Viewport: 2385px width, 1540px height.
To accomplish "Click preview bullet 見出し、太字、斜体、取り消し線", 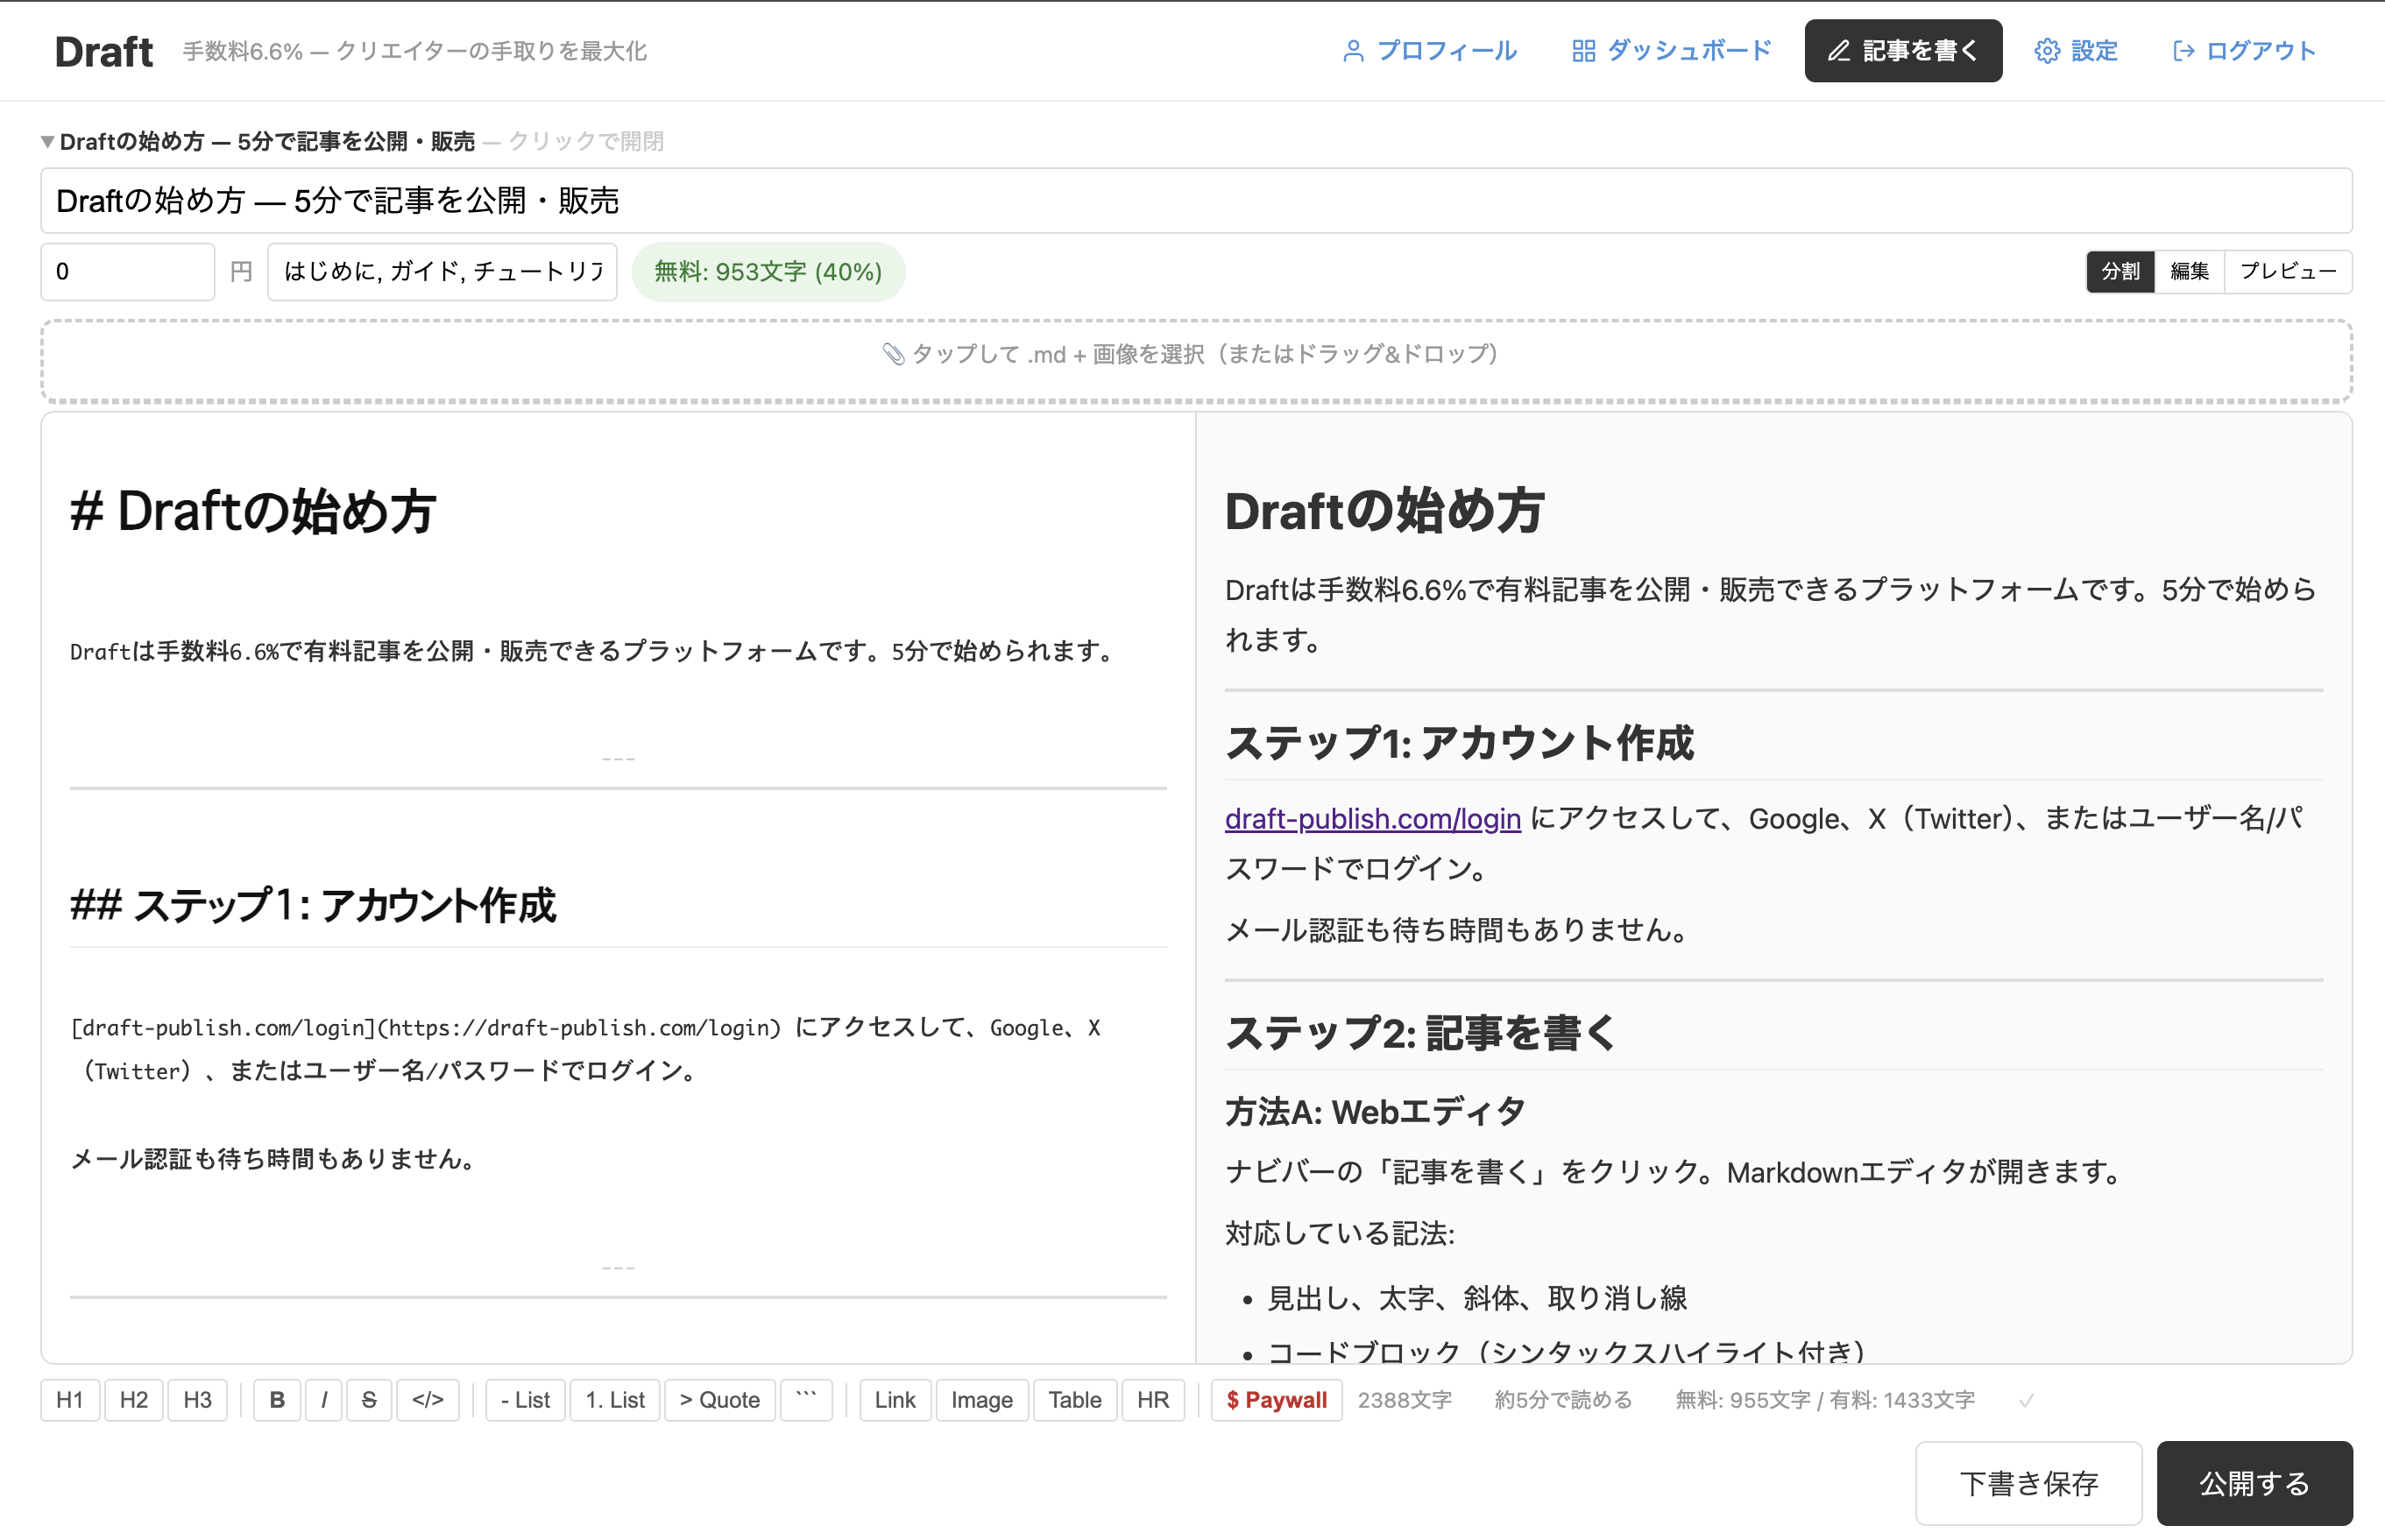I will [x=1477, y=1297].
